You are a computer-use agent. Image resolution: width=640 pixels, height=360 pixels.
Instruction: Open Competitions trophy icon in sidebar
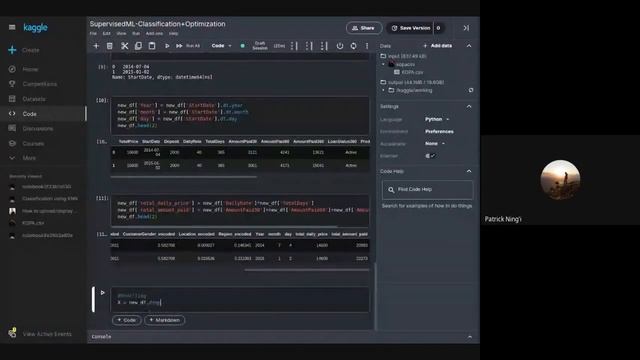point(12,84)
